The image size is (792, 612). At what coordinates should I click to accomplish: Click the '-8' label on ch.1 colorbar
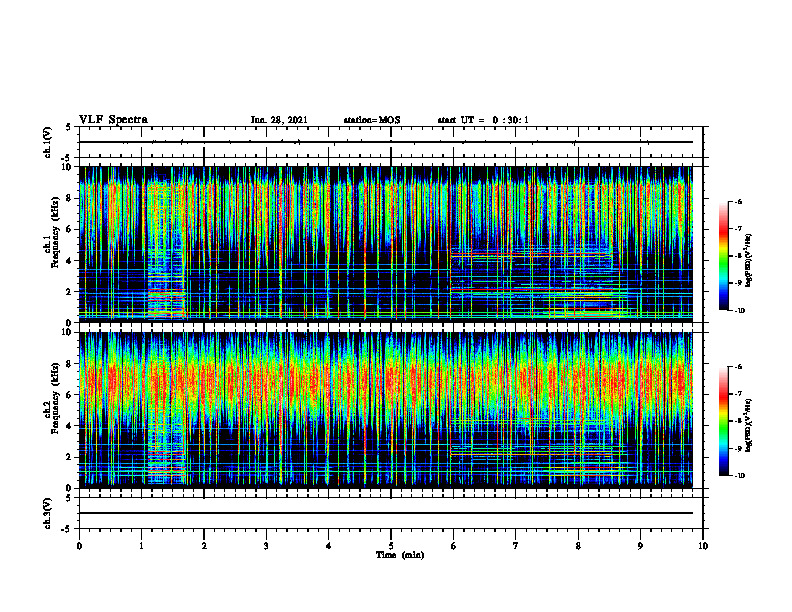738,256
